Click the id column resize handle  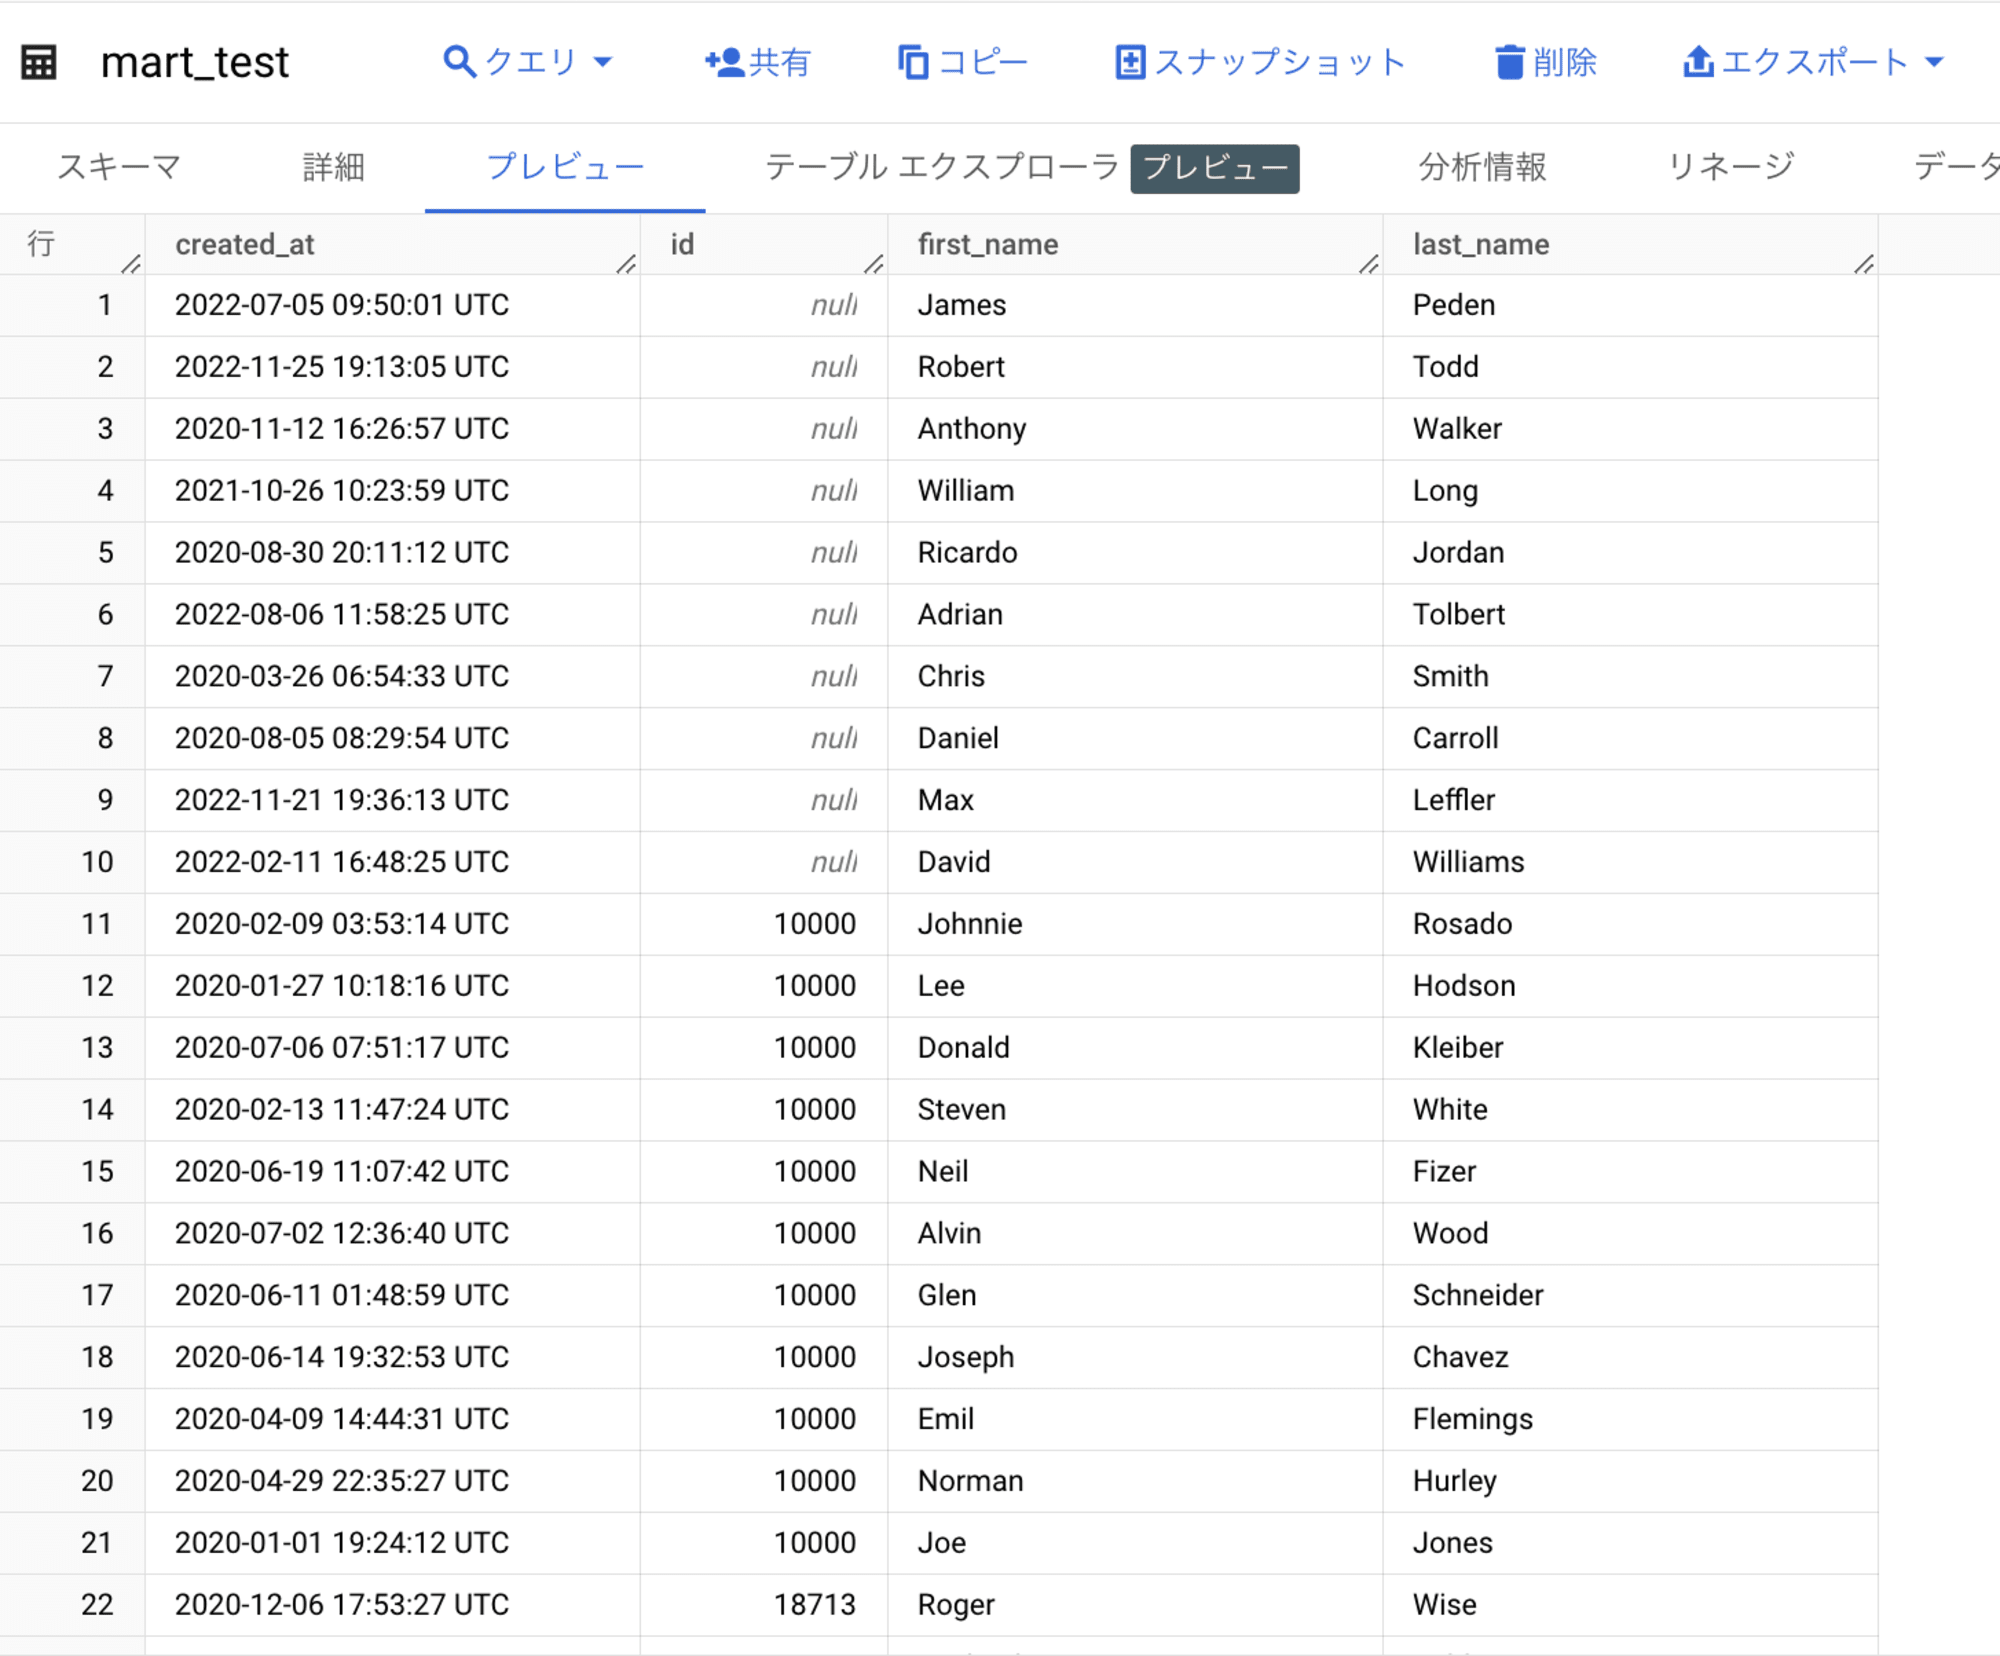click(873, 264)
